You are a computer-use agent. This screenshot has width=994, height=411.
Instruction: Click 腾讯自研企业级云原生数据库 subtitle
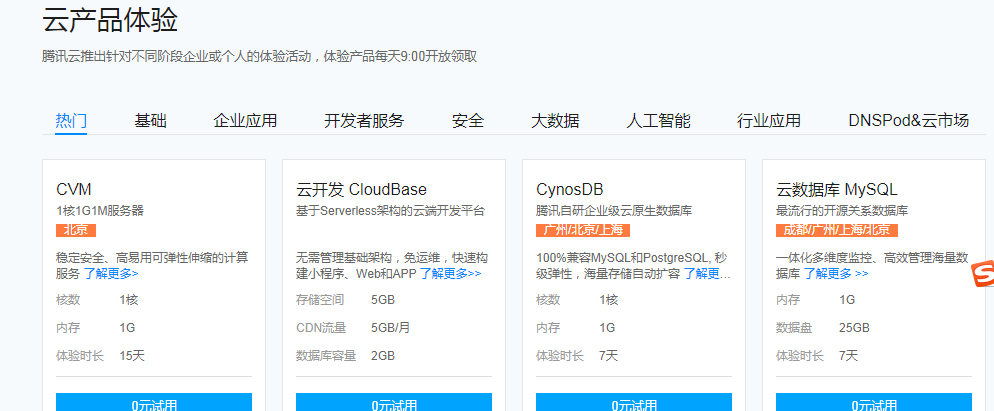coord(614,211)
